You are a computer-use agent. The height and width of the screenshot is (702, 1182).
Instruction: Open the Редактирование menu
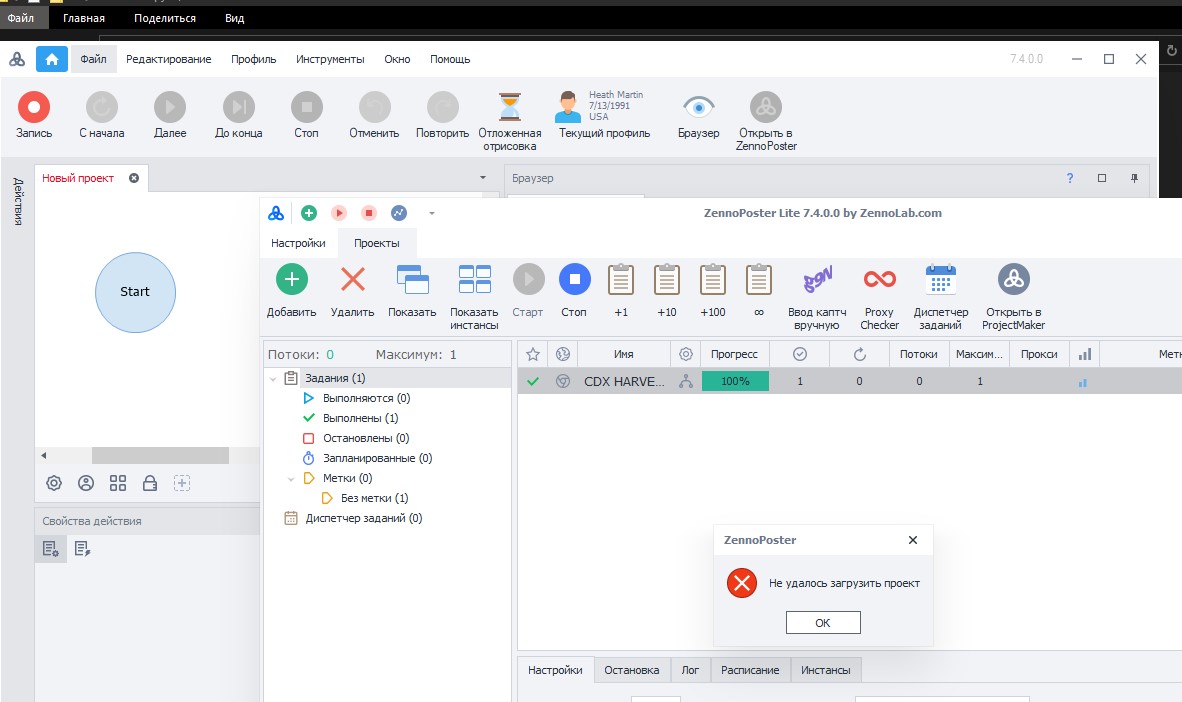tap(169, 59)
